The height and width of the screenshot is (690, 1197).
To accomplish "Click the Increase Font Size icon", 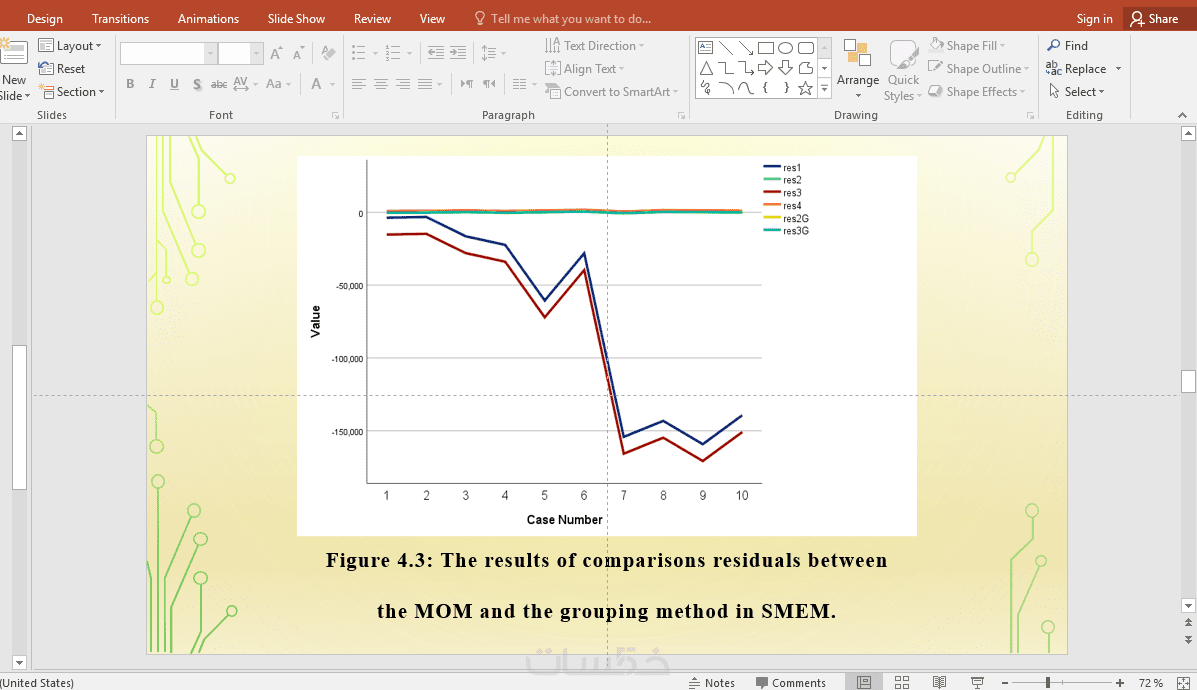I will click(x=276, y=53).
